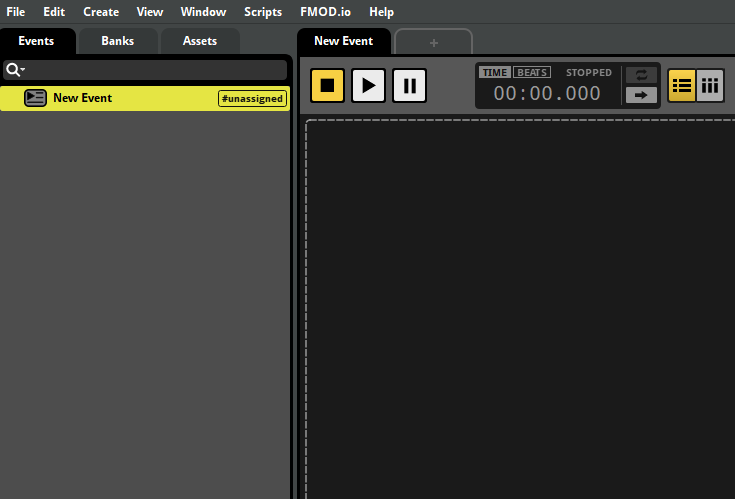This screenshot has height=499, width=735.
Task: Click the STOPPED status label
Action: coord(589,73)
